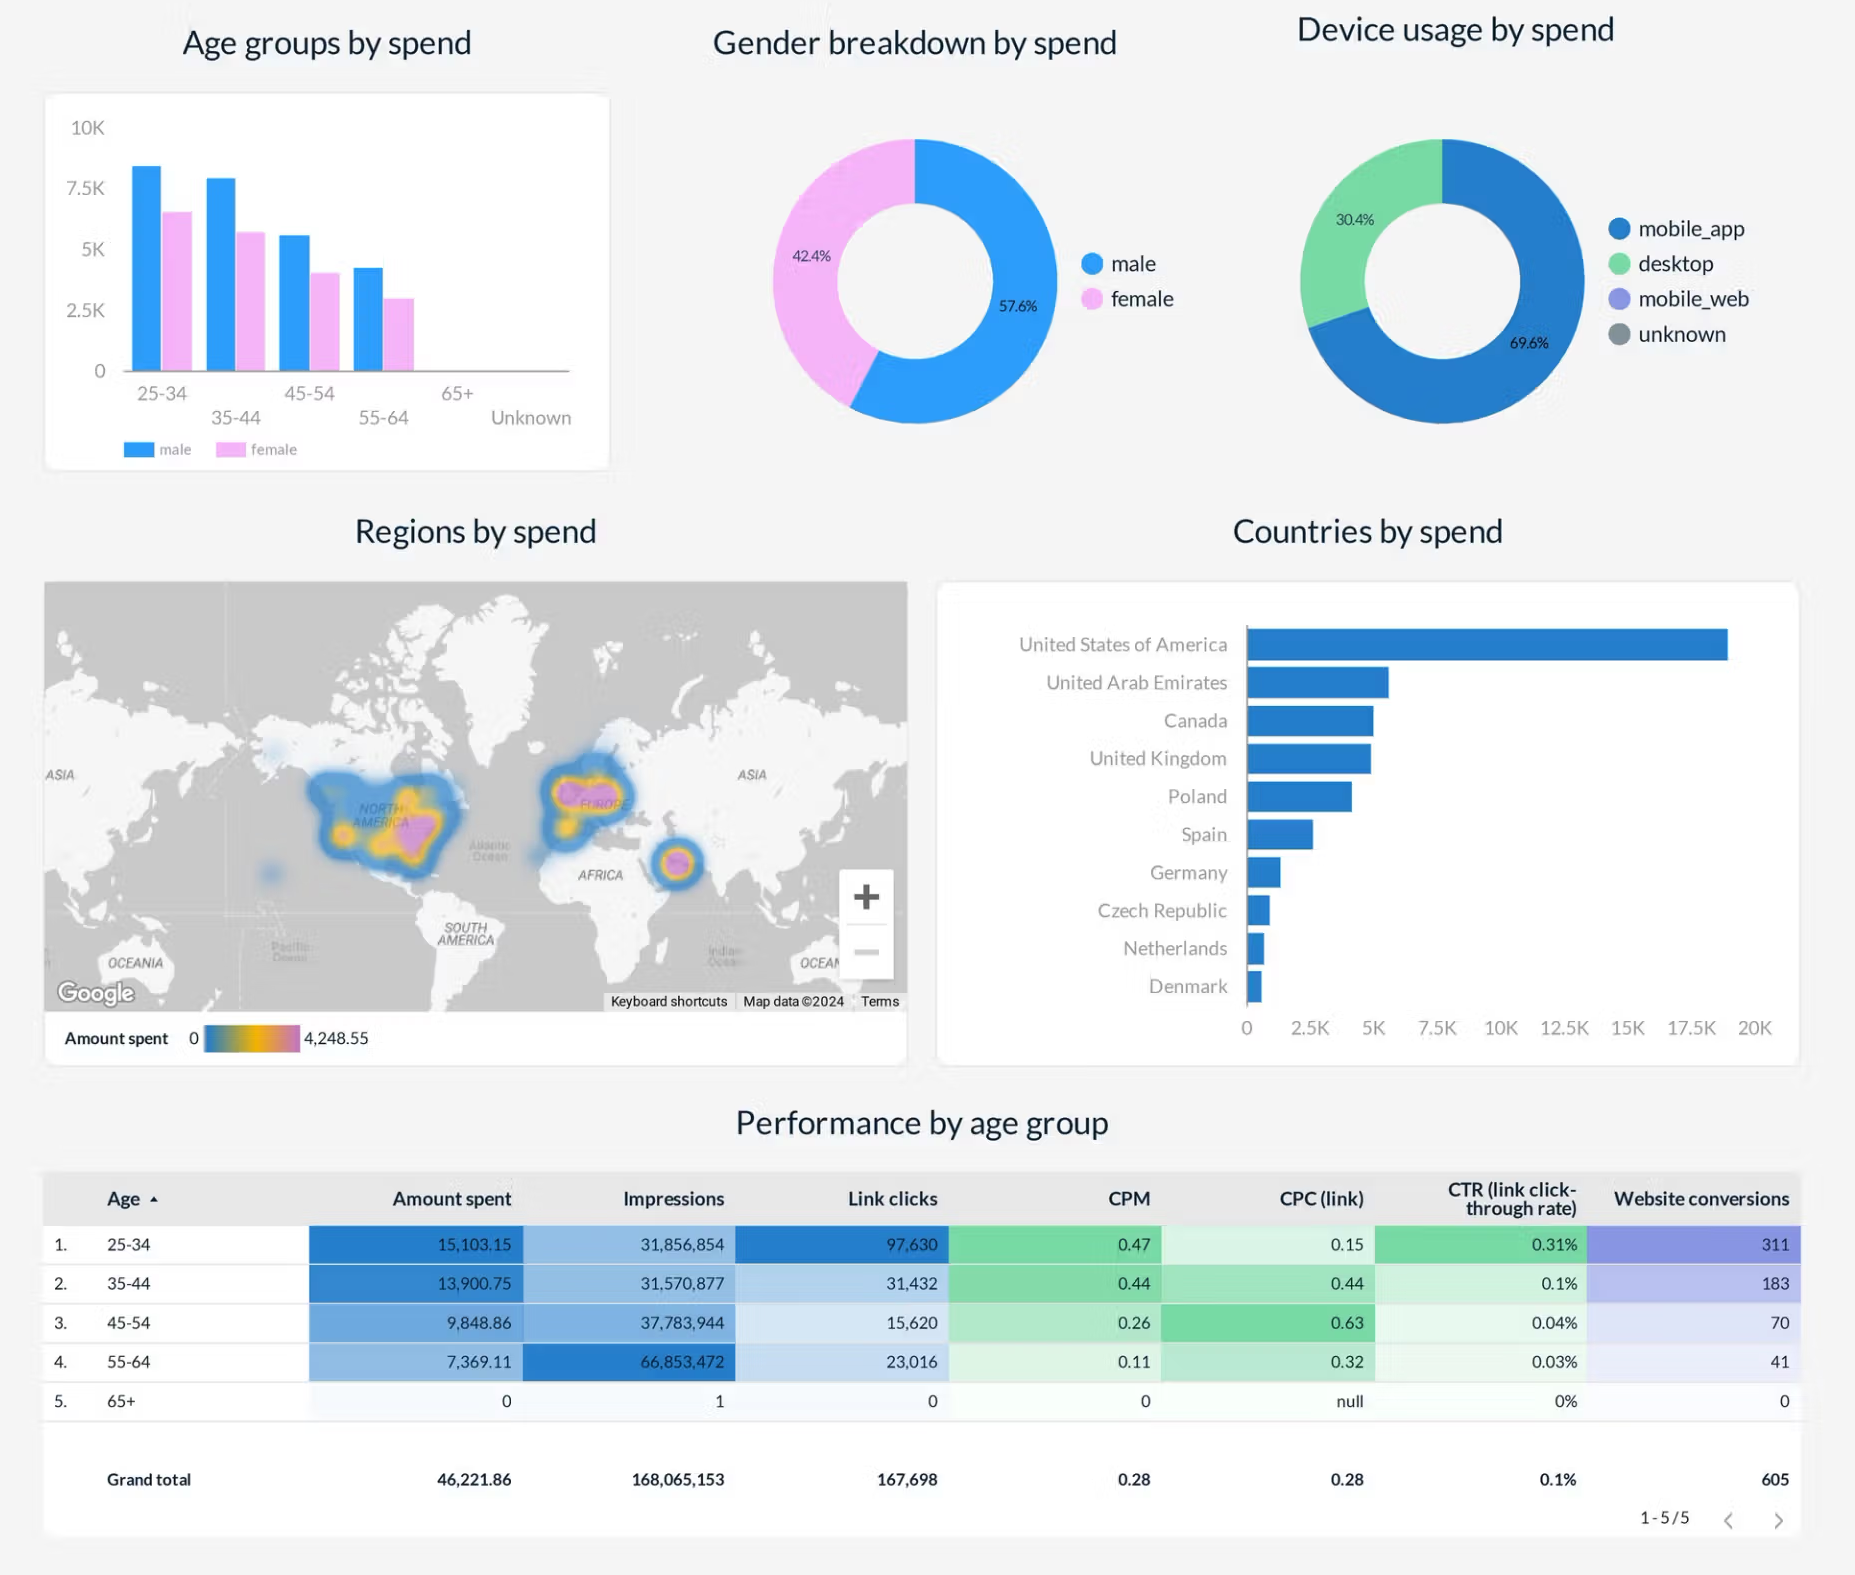Zoom in on the regions map

(866, 896)
